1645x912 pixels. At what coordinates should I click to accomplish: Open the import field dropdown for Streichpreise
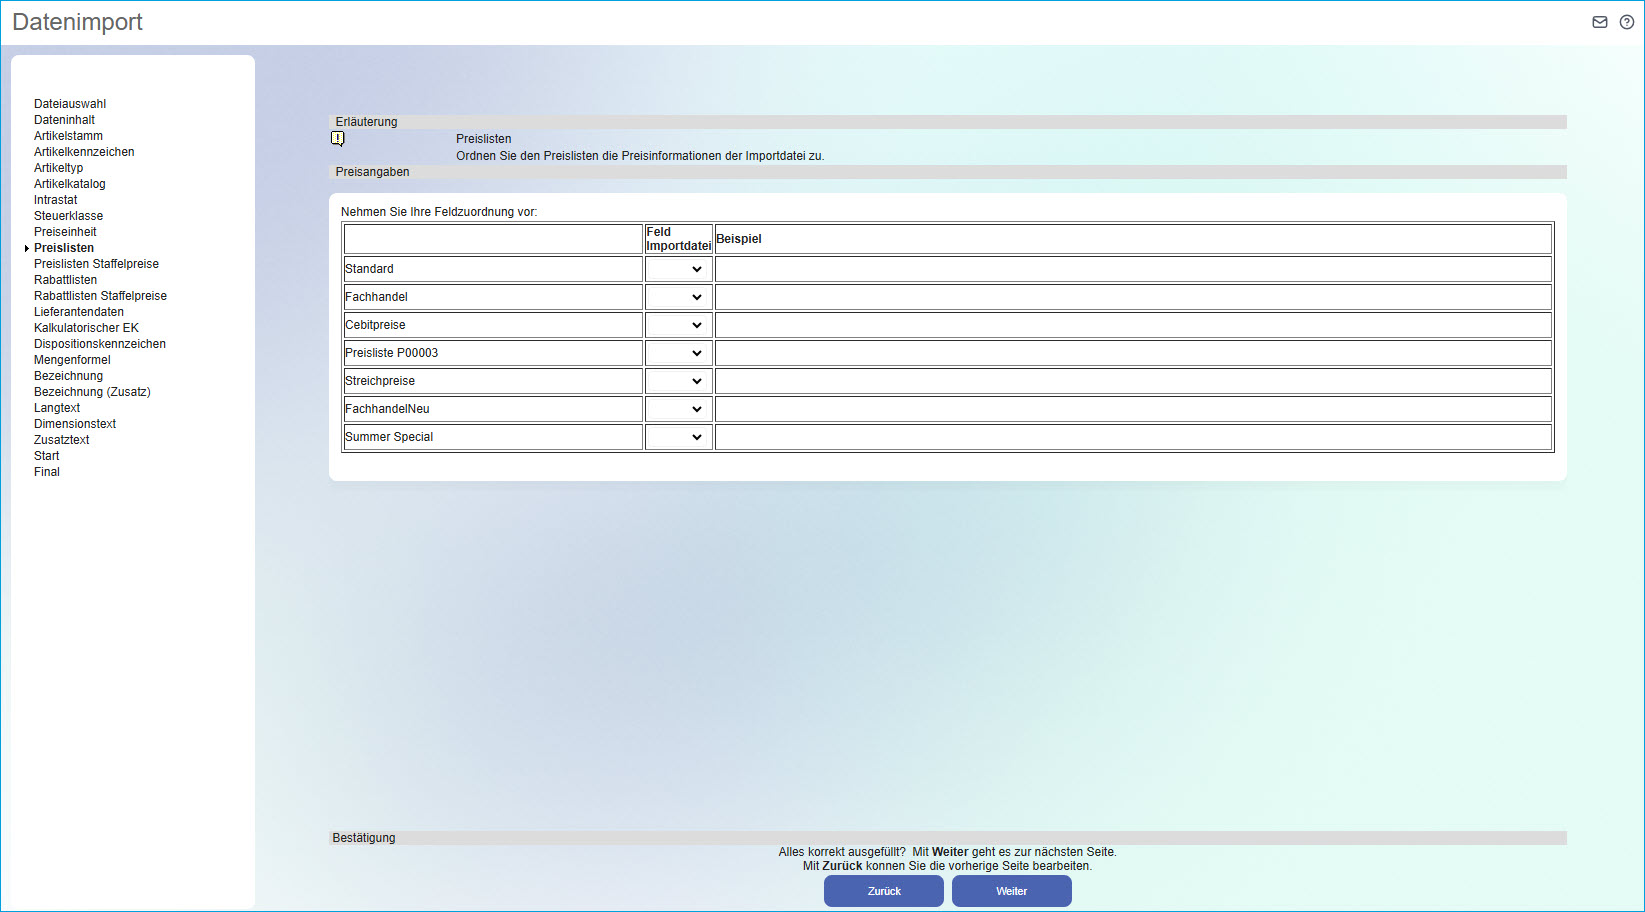tap(678, 381)
